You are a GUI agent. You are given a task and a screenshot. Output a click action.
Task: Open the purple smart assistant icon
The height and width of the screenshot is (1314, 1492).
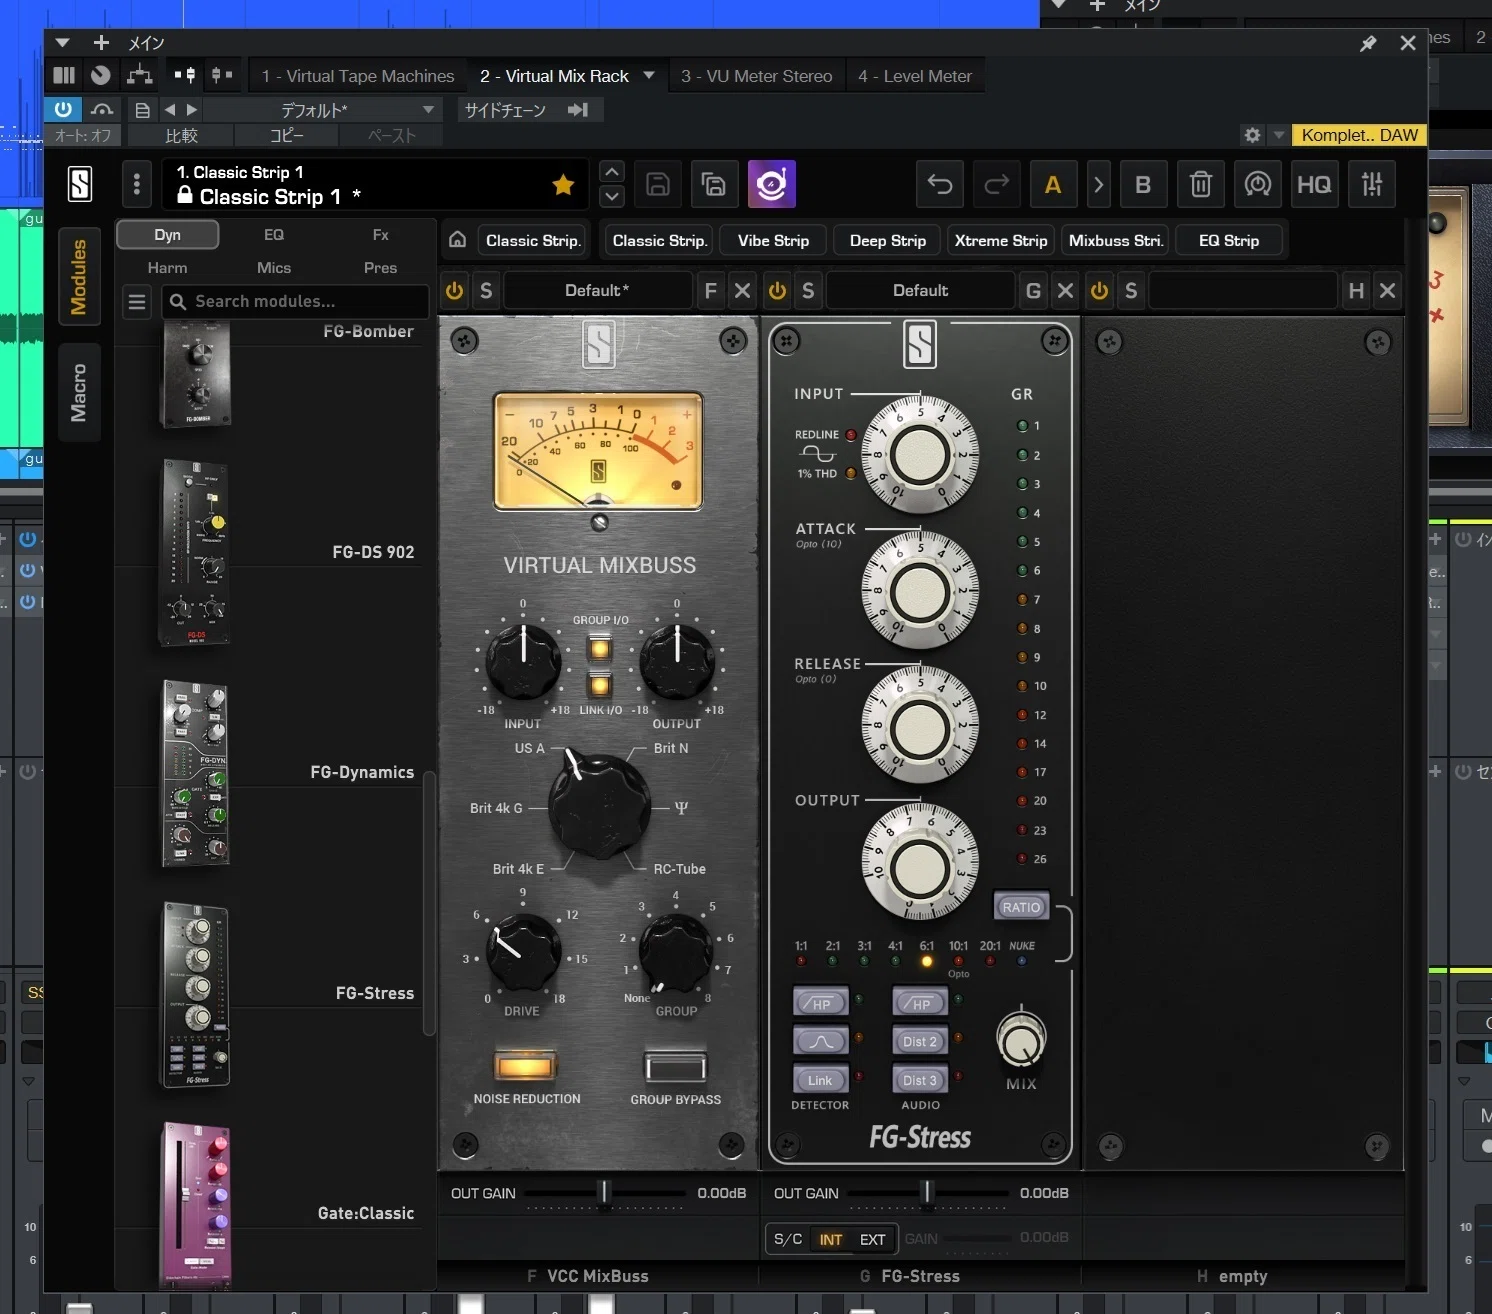coord(771,184)
